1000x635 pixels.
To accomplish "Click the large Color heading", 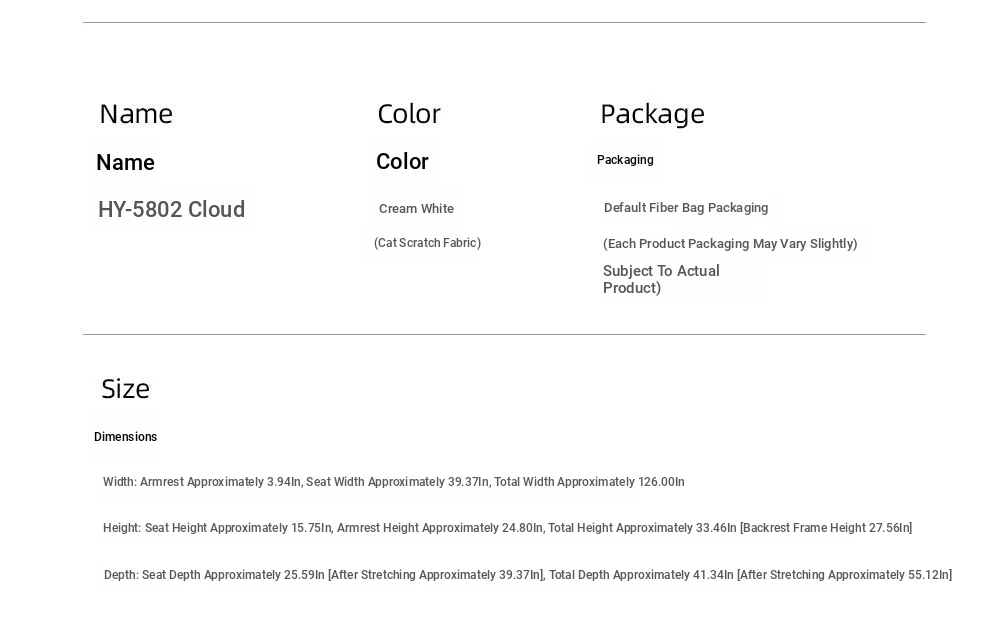I will (x=409, y=114).
